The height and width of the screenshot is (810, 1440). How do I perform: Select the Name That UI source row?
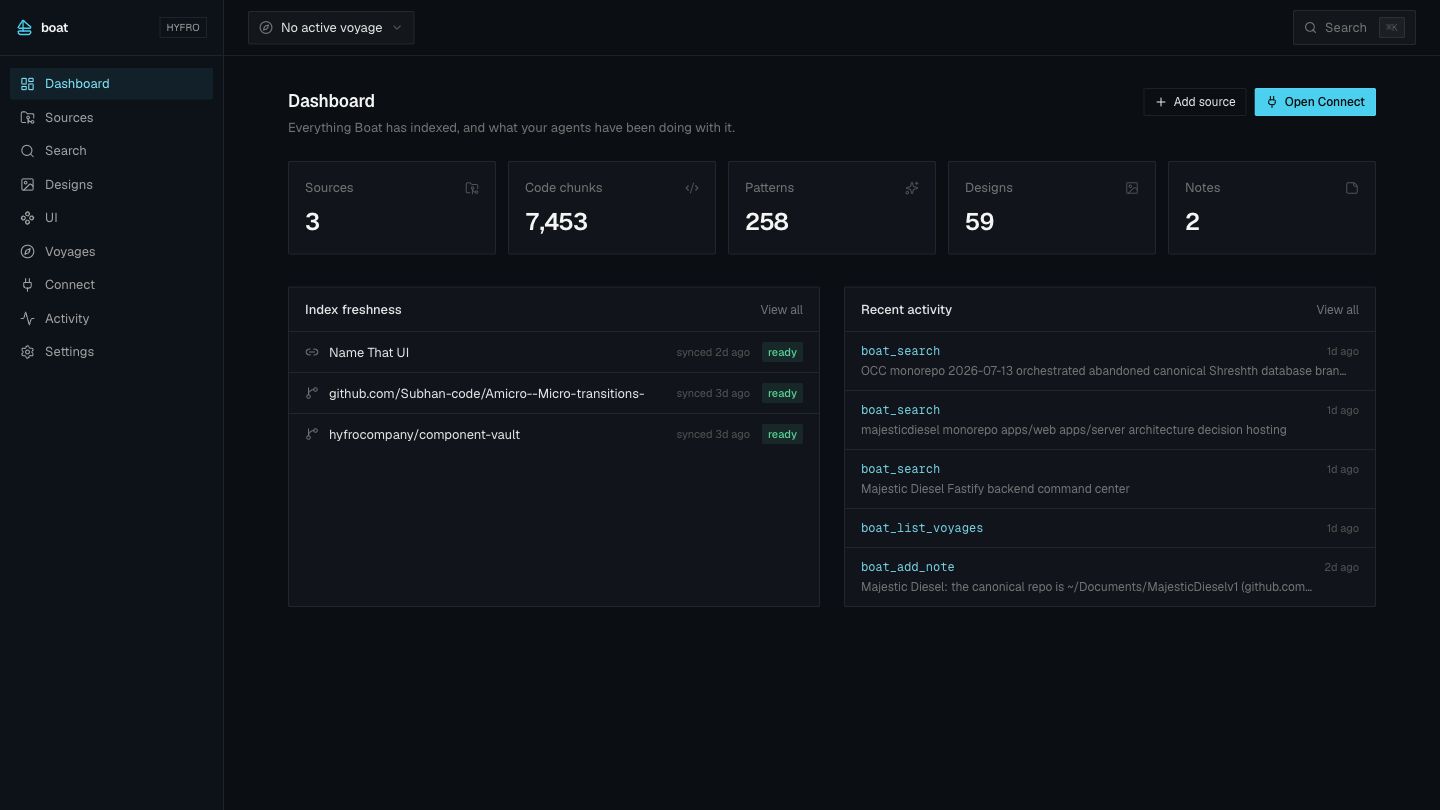[554, 353]
